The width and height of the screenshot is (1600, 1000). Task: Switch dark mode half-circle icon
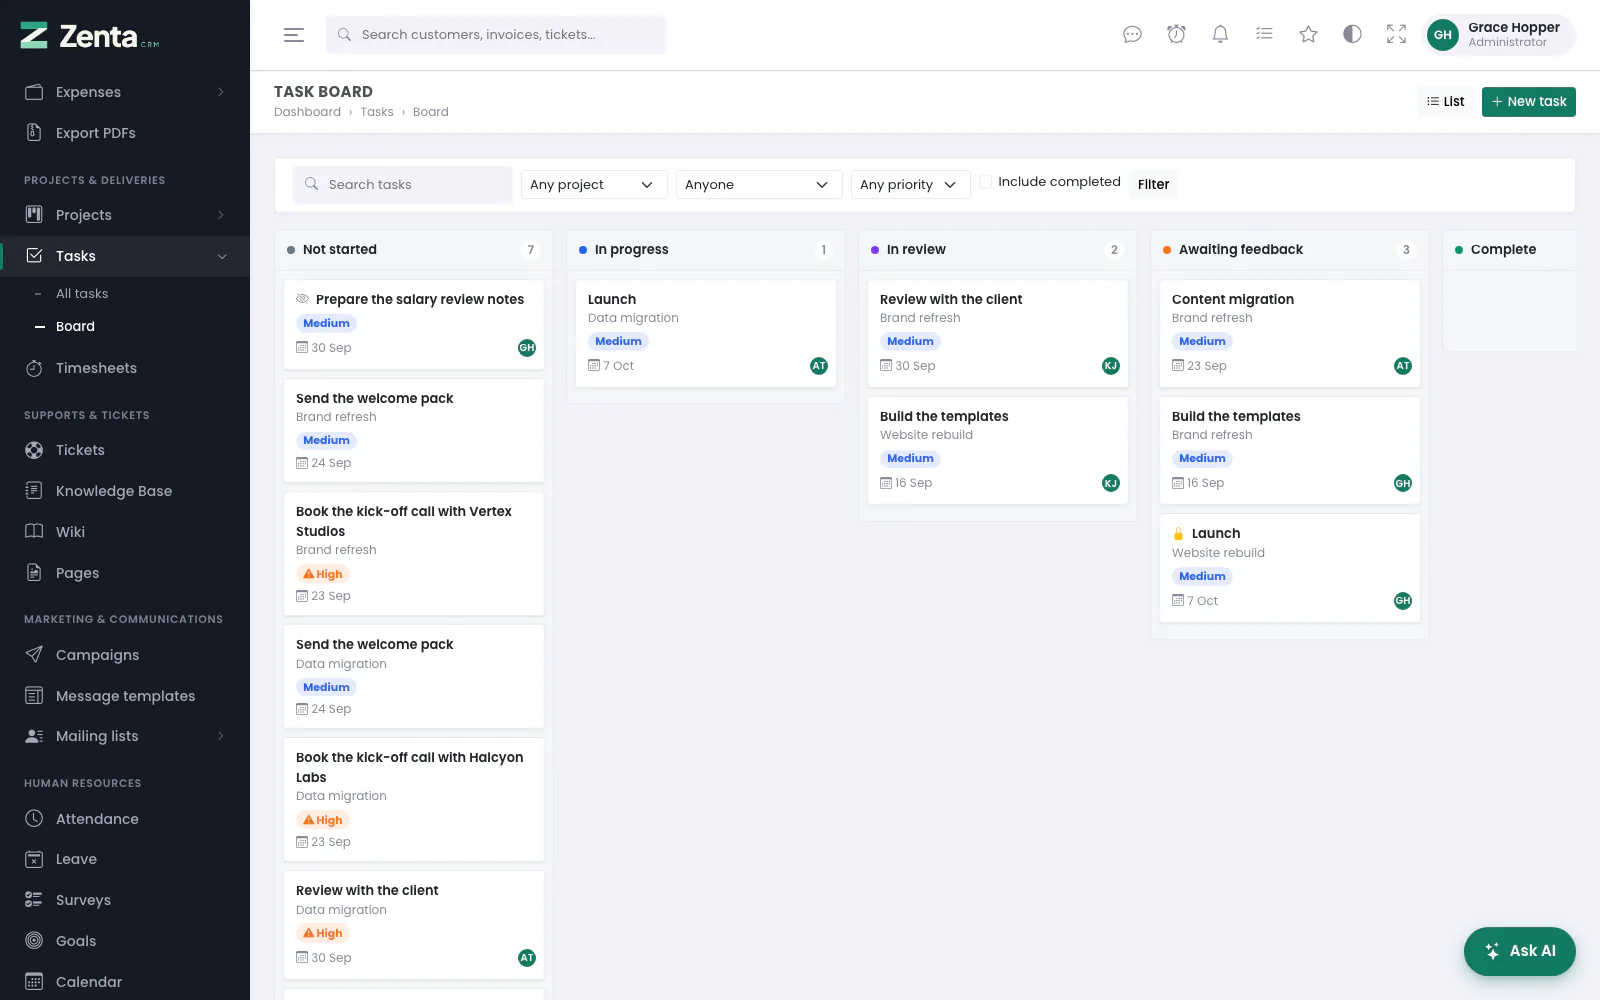point(1352,35)
